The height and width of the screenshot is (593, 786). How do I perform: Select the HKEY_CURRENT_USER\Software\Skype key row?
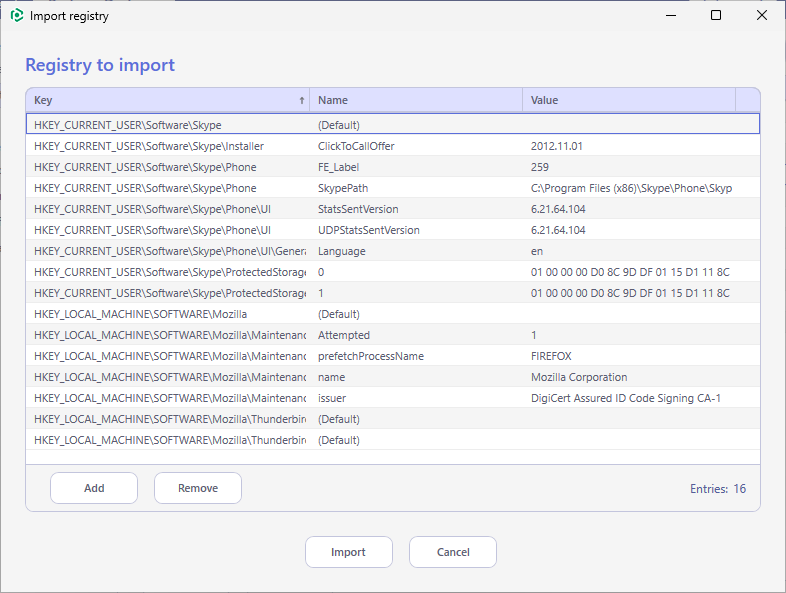[393, 124]
